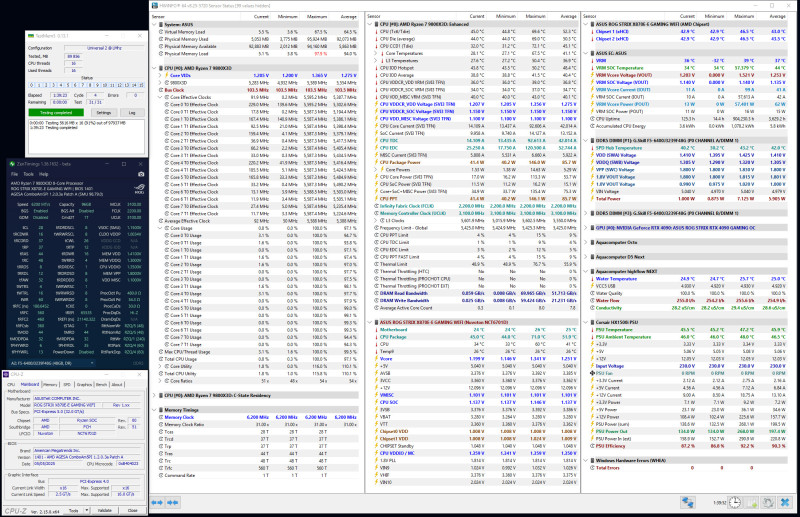This screenshot has width=800, height=517.
Task: Open the Help menu in ZenTimings
Action: (x=44, y=174)
